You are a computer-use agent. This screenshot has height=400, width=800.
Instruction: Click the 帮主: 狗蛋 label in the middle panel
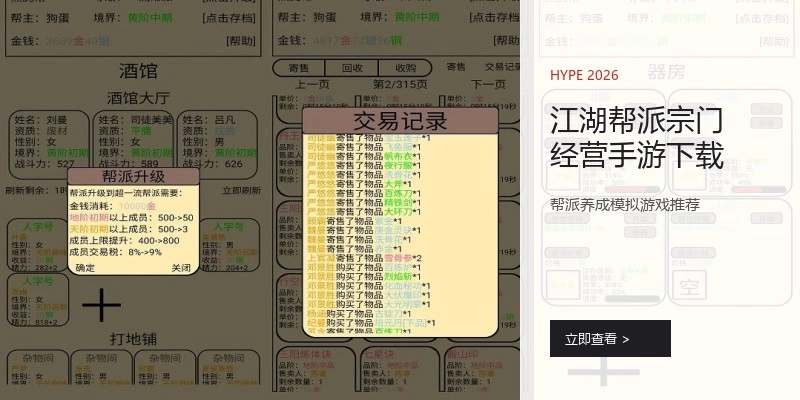307,18
